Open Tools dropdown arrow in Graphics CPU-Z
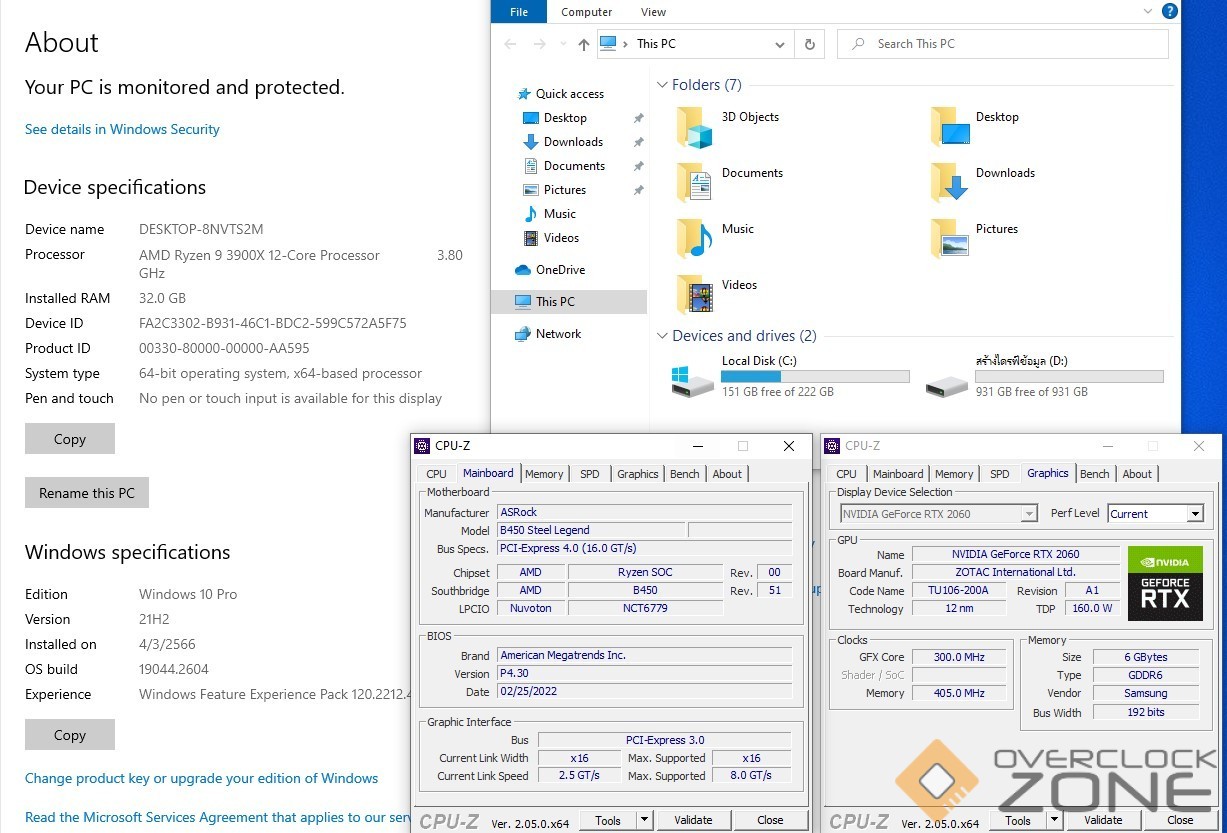The height and width of the screenshot is (833, 1227). pyautogui.click(x=1055, y=820)
